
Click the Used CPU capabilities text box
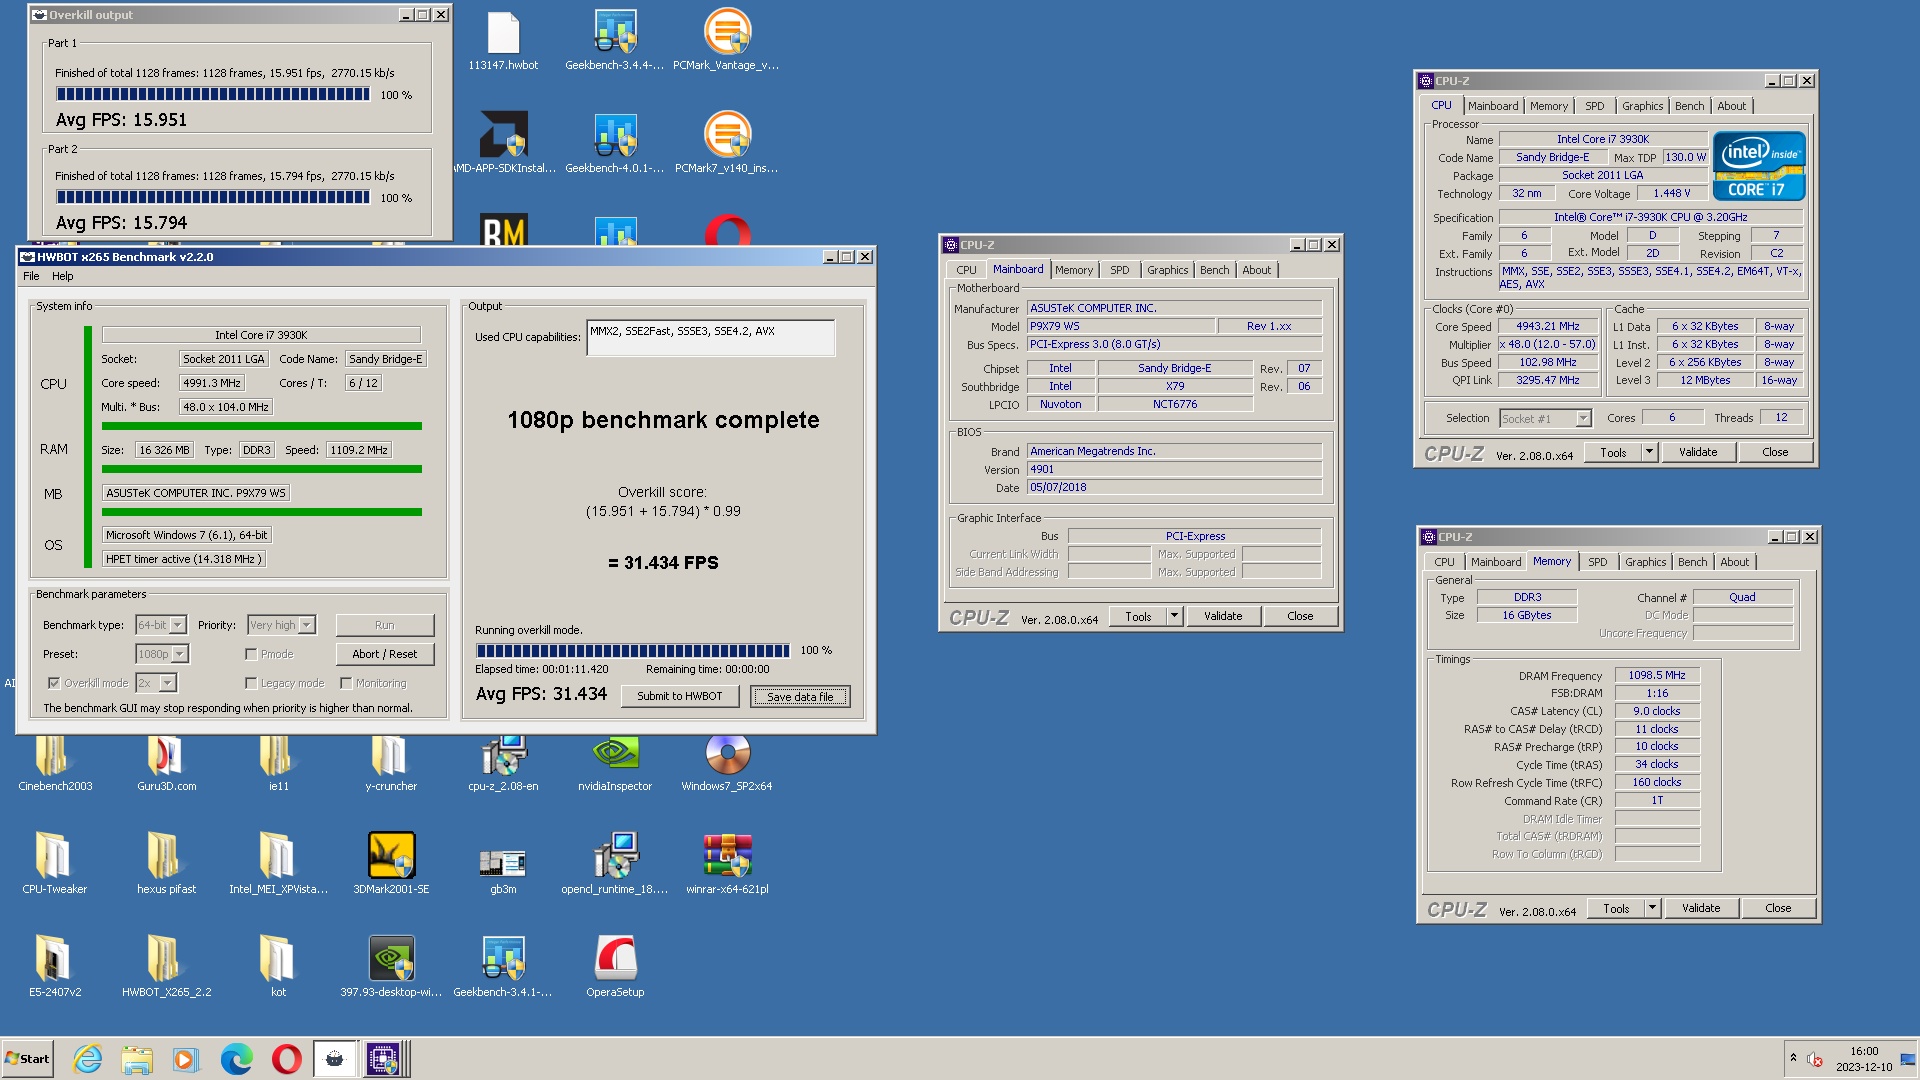[x=711, y=338]
